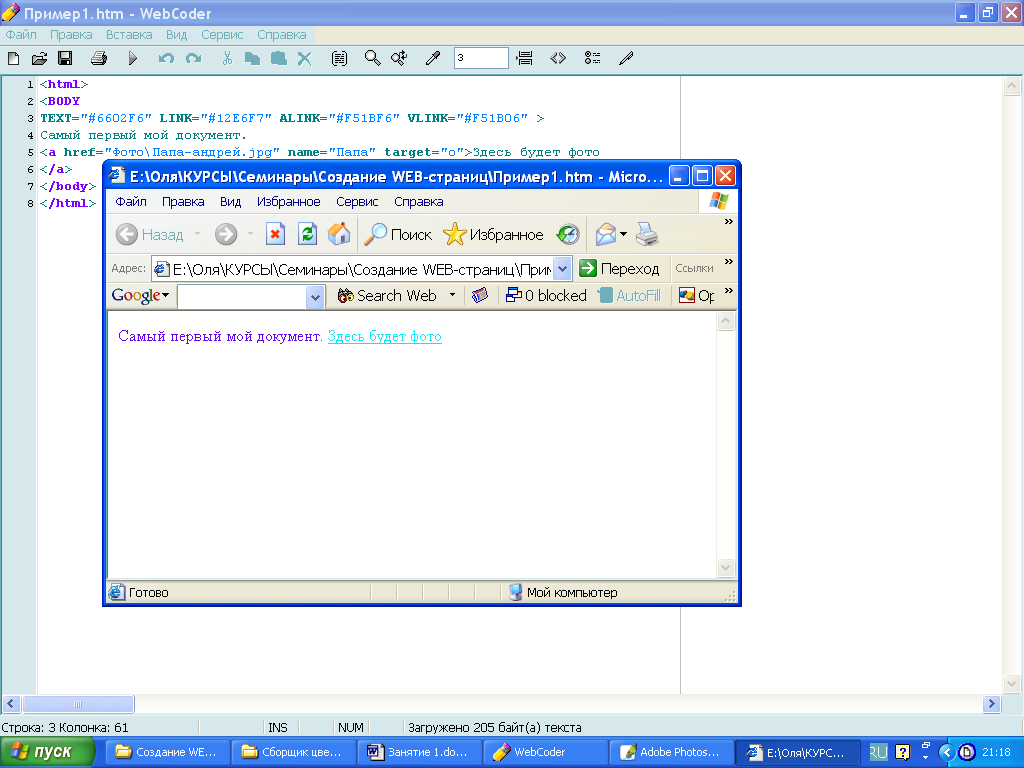
Task: Cut selection with the scissors icon
Action: [x=227, y=59]
